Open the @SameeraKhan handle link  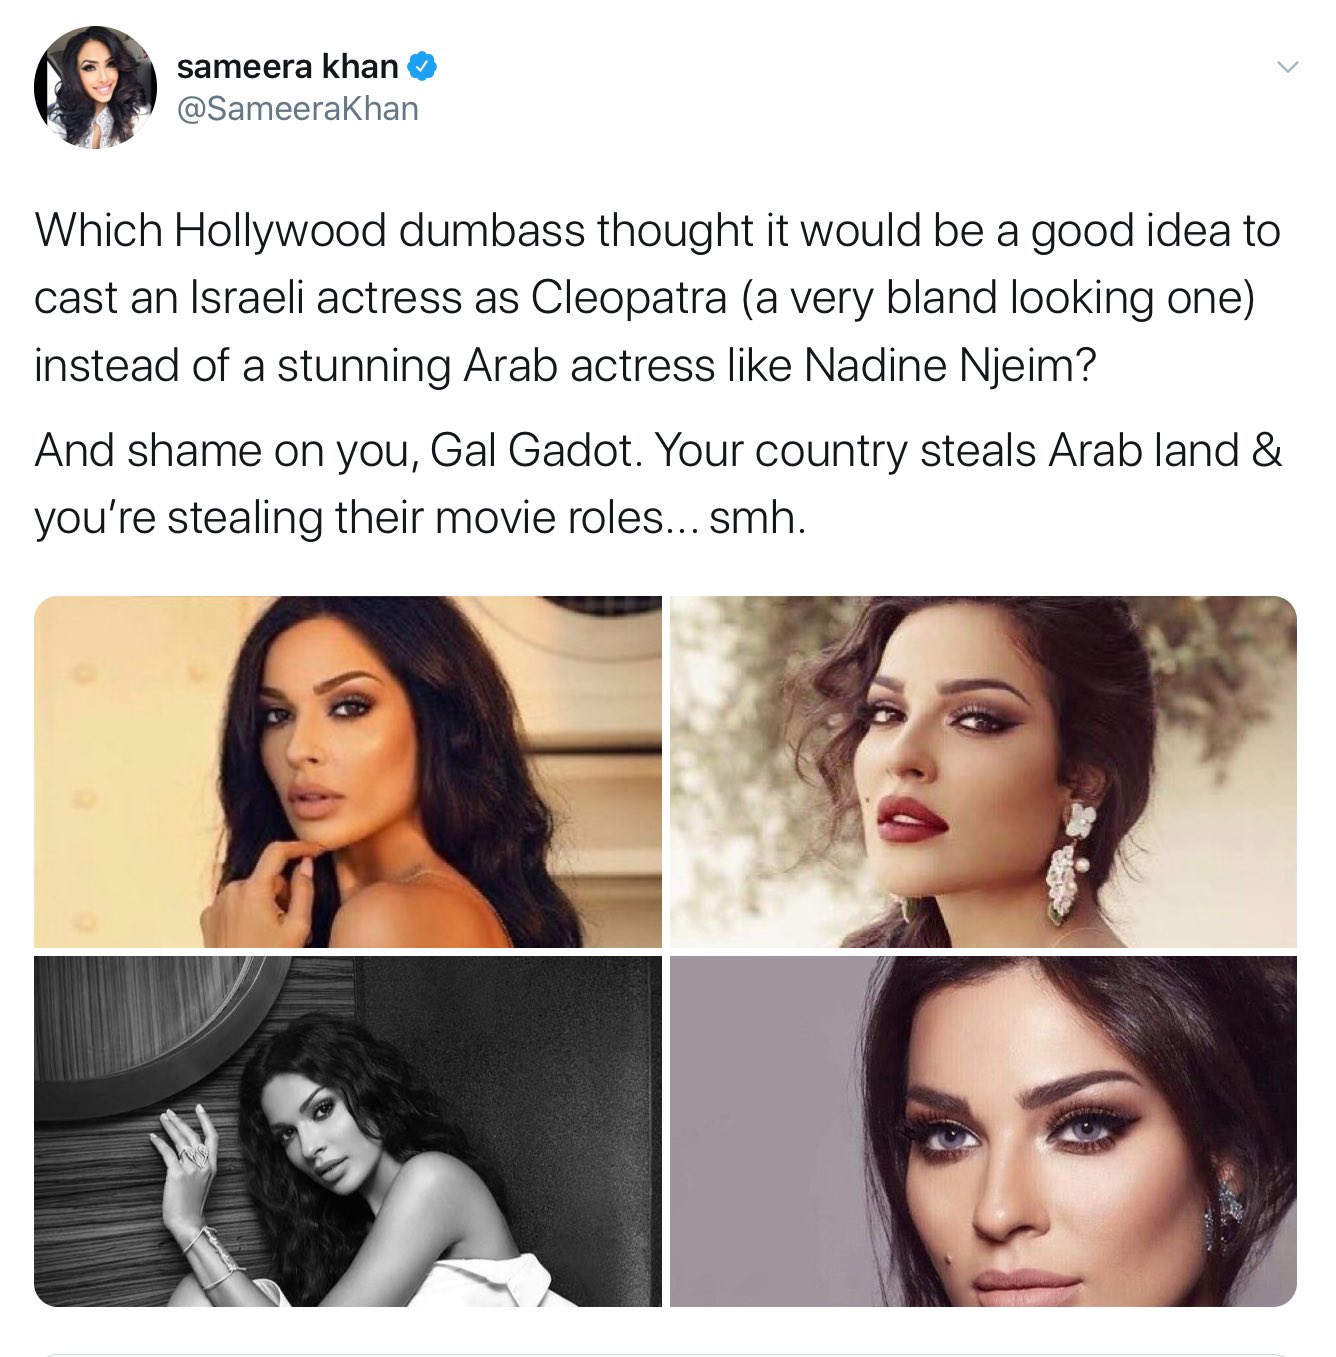tap(298, 108)
